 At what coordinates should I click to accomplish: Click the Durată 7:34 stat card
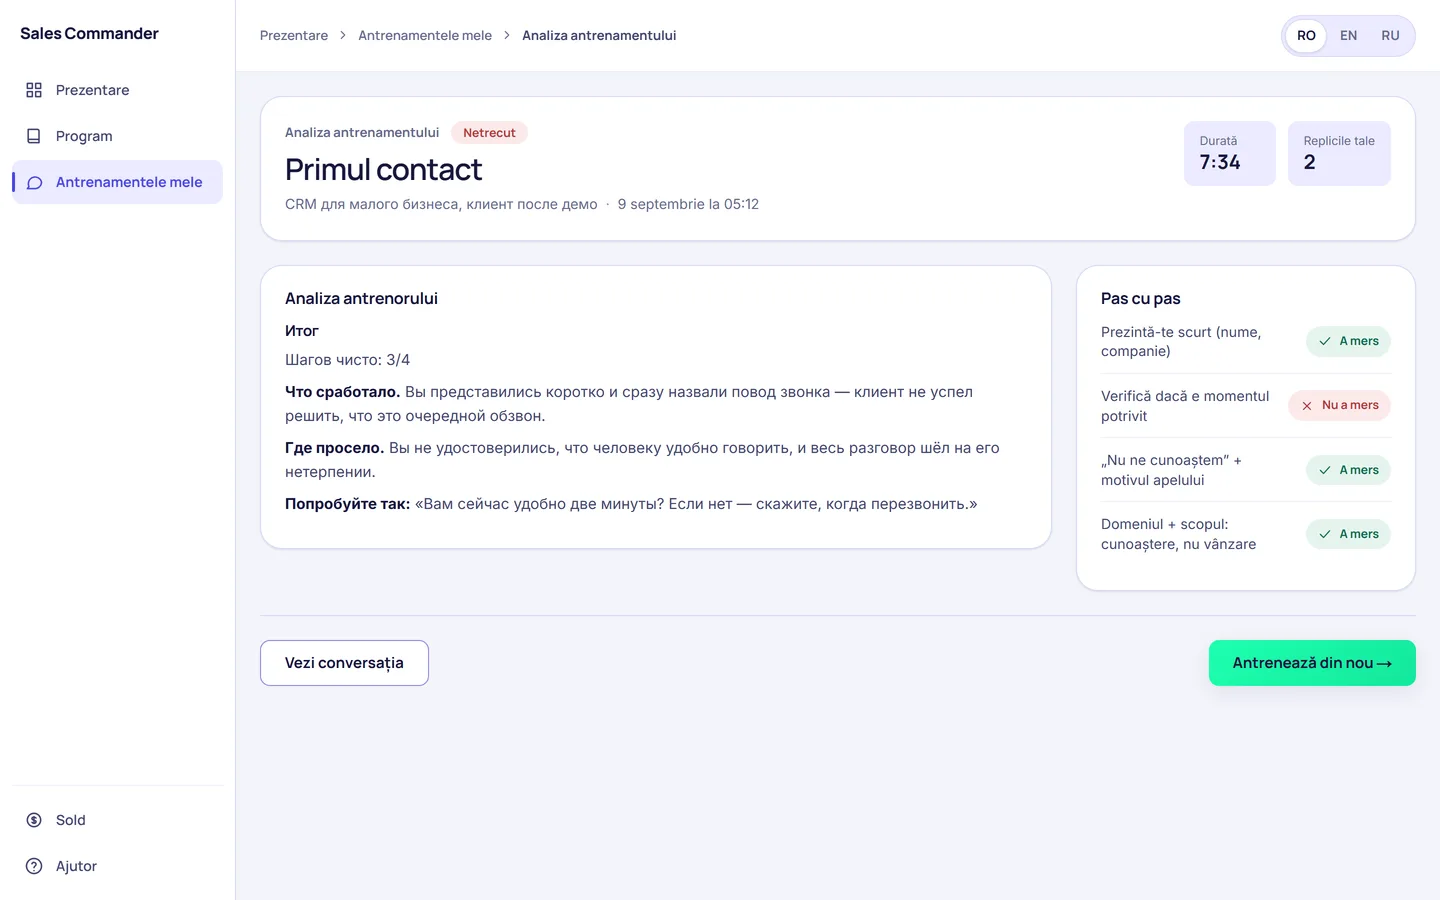click(x=1230, y=153)
